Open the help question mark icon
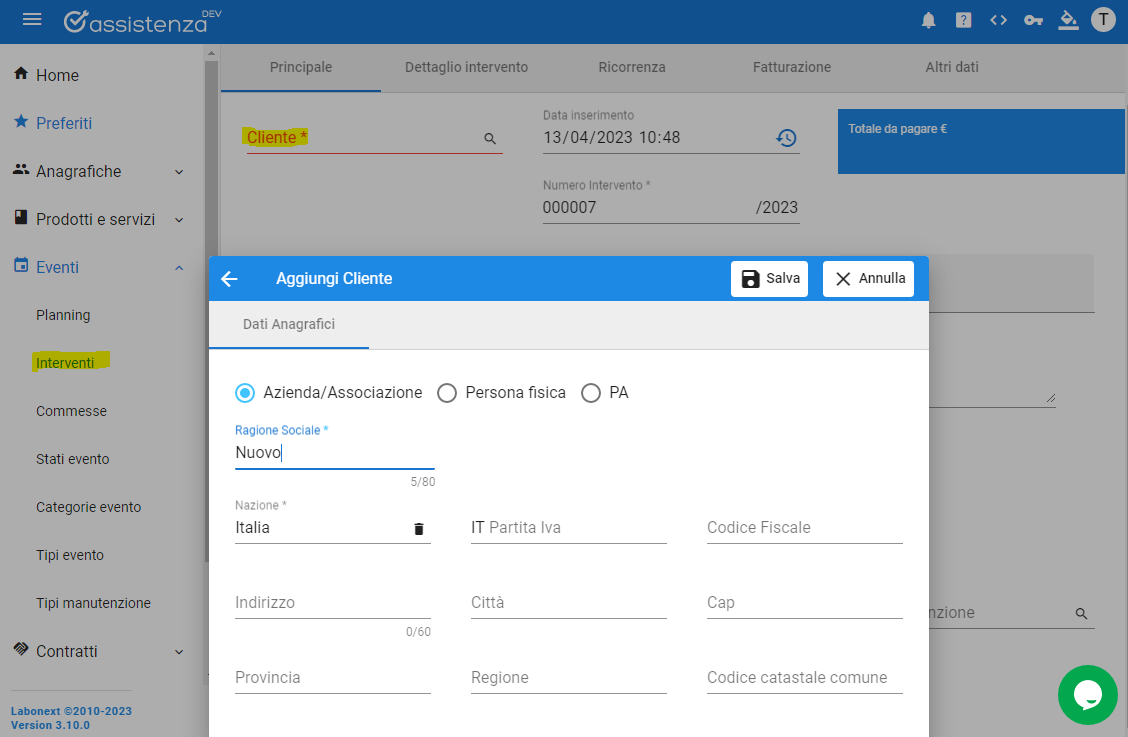This screenshot has height=737, width=1128. [x=963, y=20]
